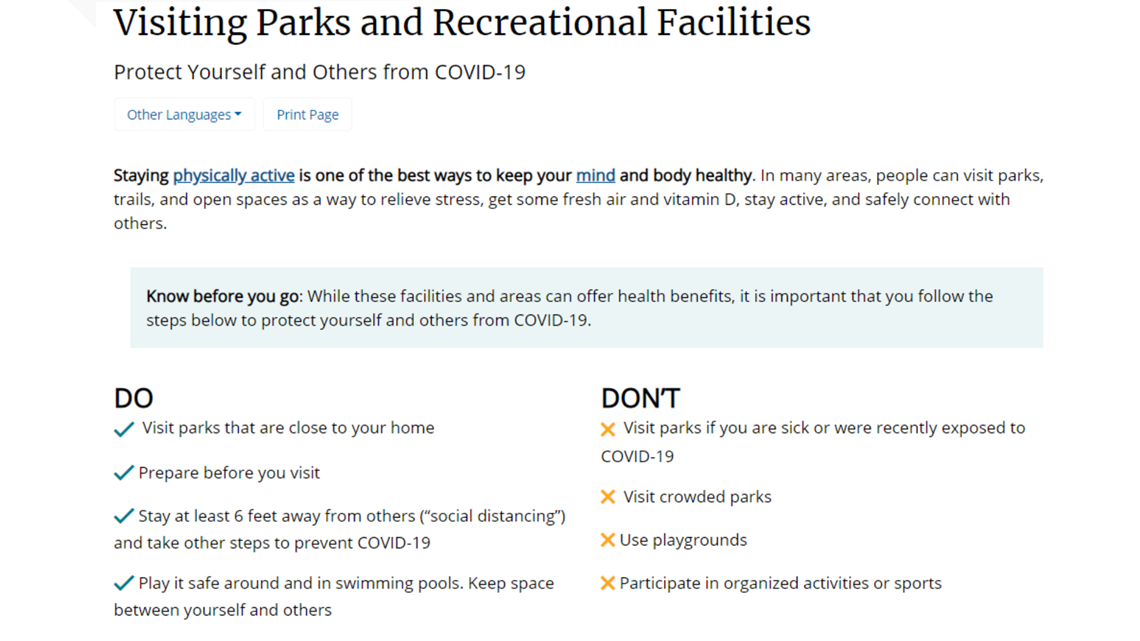Click the DO section heading

tap(133, 398)
